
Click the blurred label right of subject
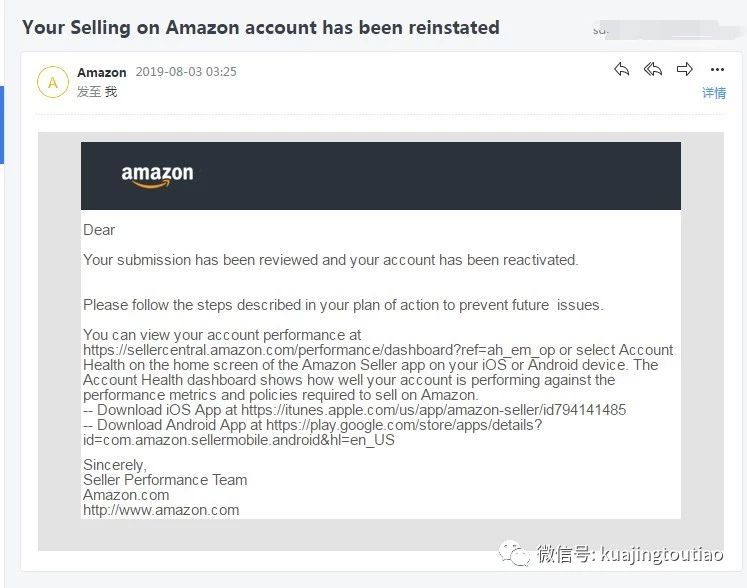[667, 30]
